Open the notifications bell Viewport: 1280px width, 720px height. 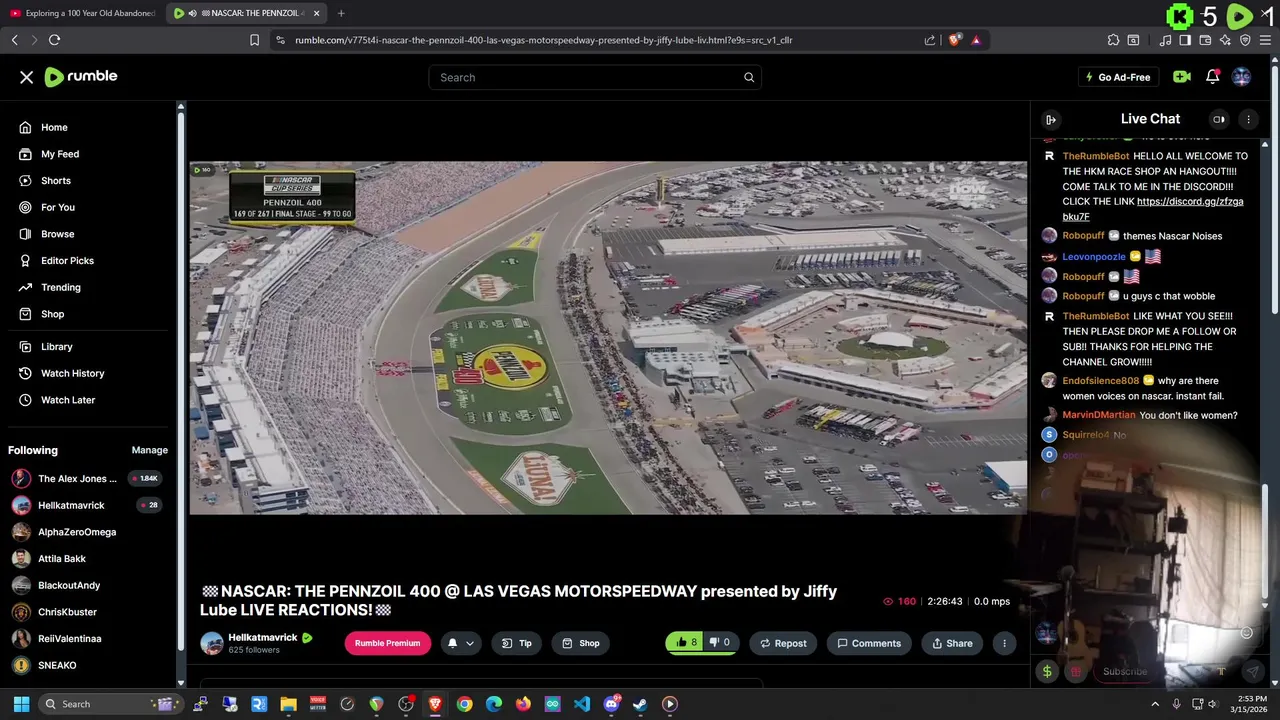[1212, 77]
